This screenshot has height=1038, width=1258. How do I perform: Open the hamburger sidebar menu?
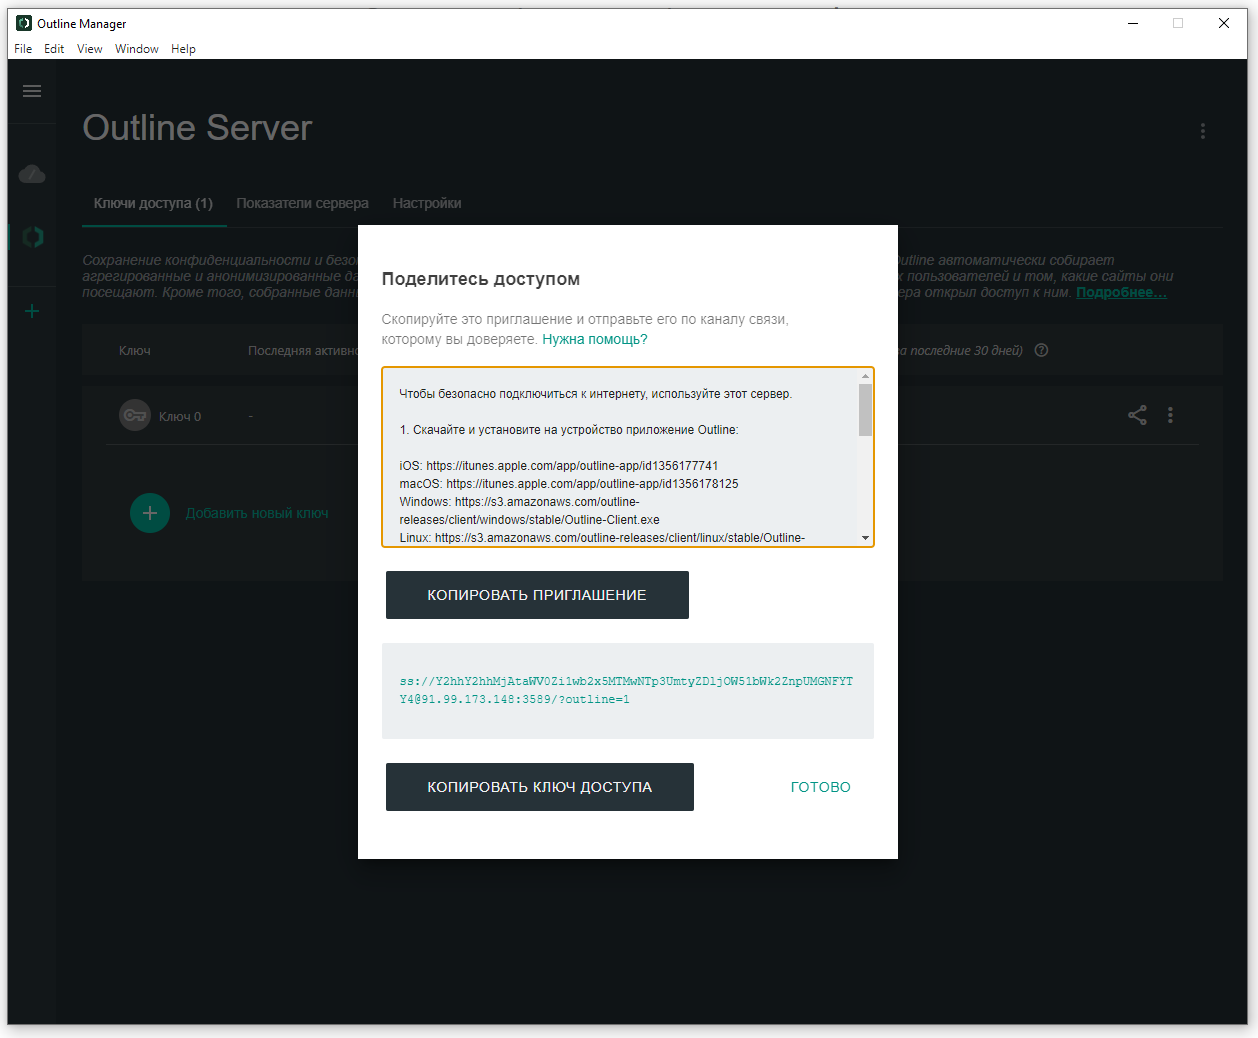pos(32,91)
